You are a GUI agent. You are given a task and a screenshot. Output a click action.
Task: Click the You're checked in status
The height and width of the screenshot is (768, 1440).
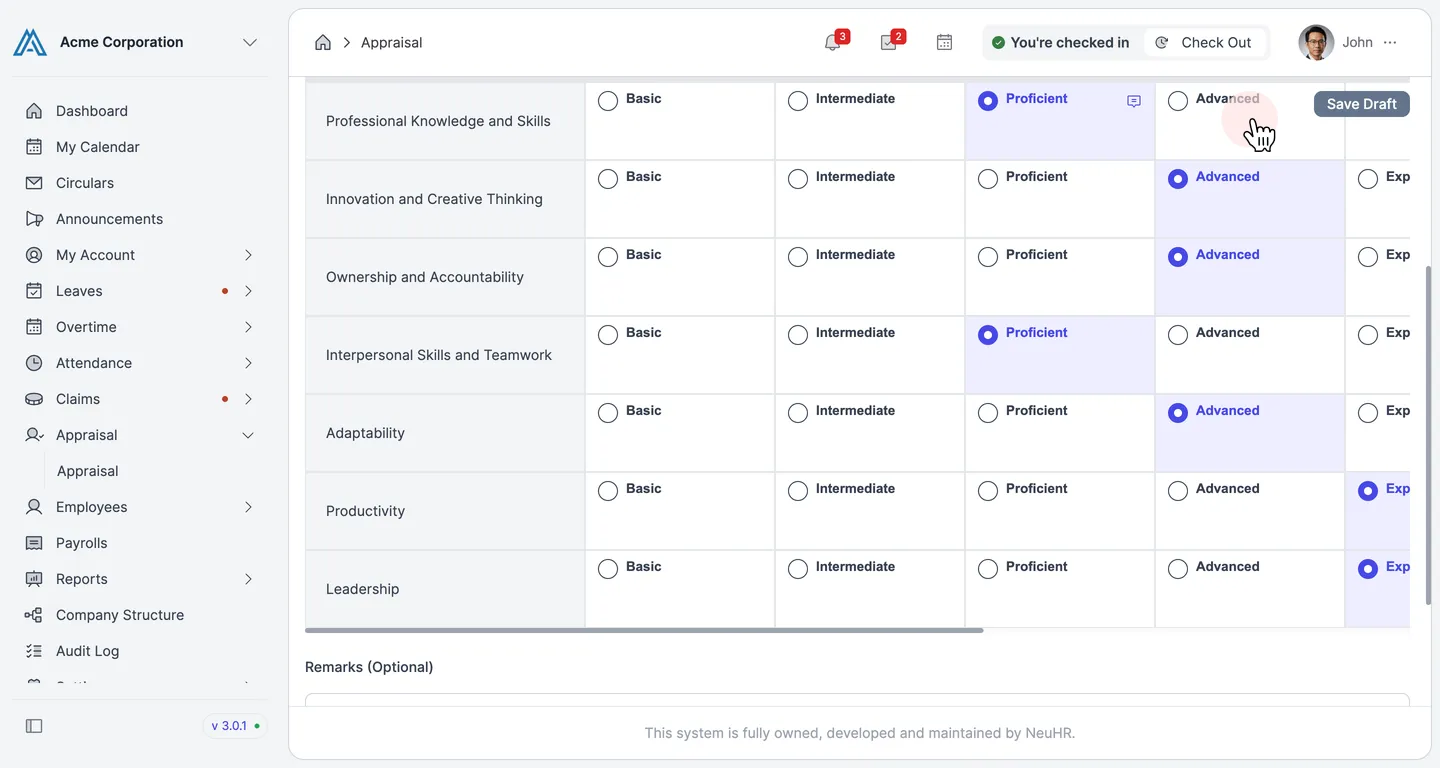pyautogui.click(x=1061, y=42)
